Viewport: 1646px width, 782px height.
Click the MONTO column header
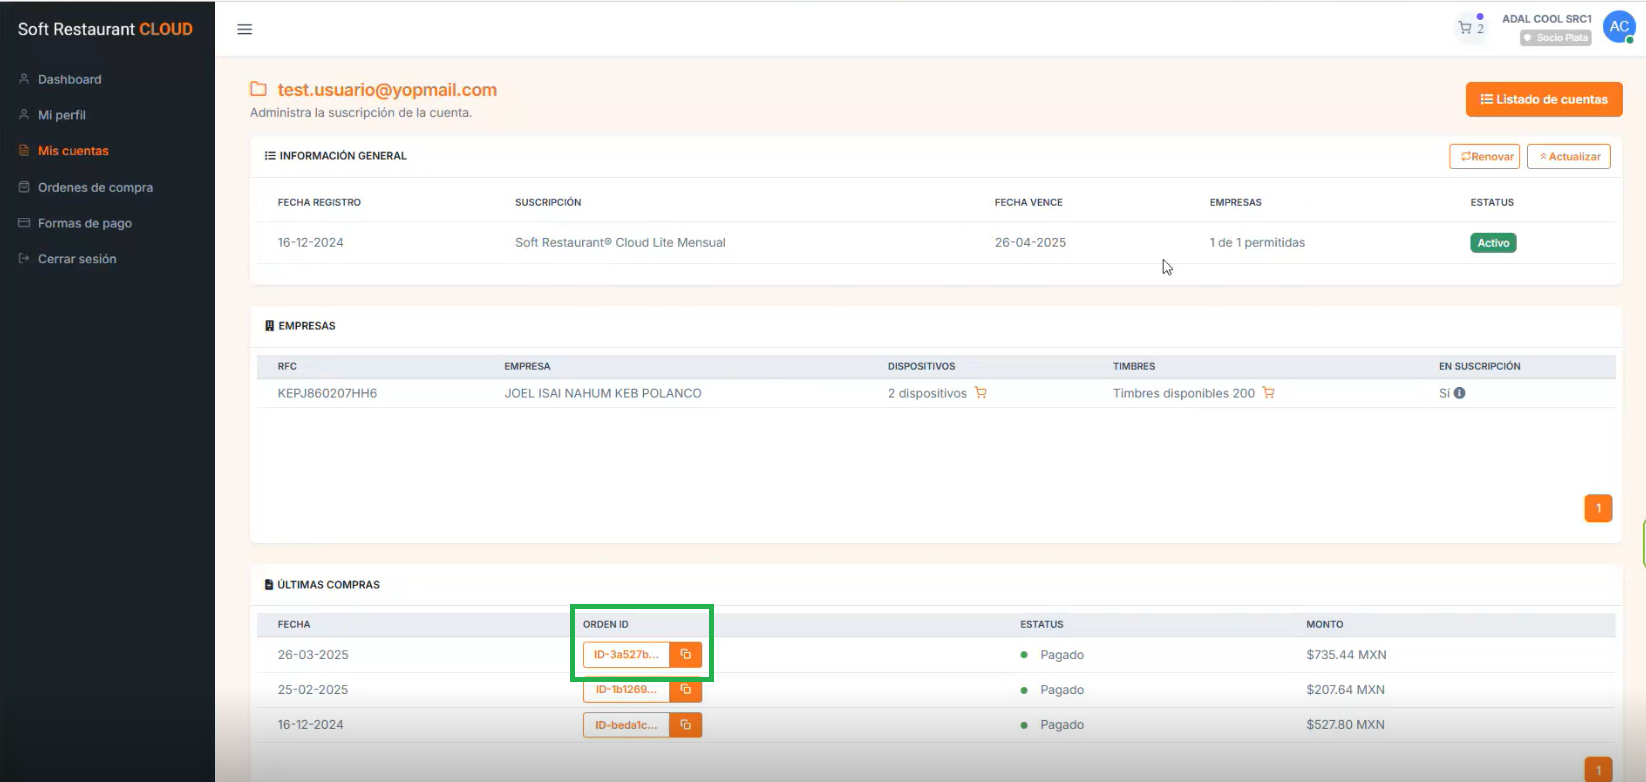1325,624
